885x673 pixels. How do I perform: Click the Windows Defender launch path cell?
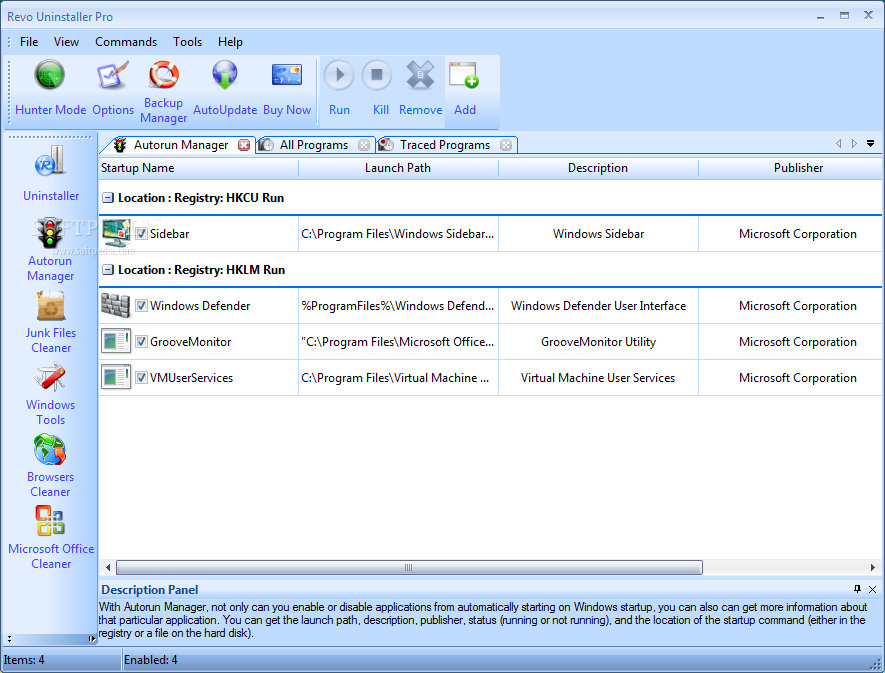398,306
